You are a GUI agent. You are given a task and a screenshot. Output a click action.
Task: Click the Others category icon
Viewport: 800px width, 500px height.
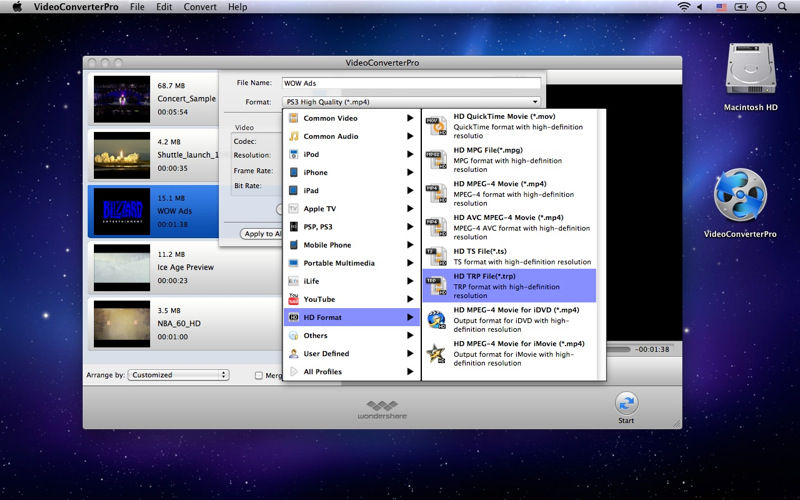pyautogui.click(x=293, y=335)
